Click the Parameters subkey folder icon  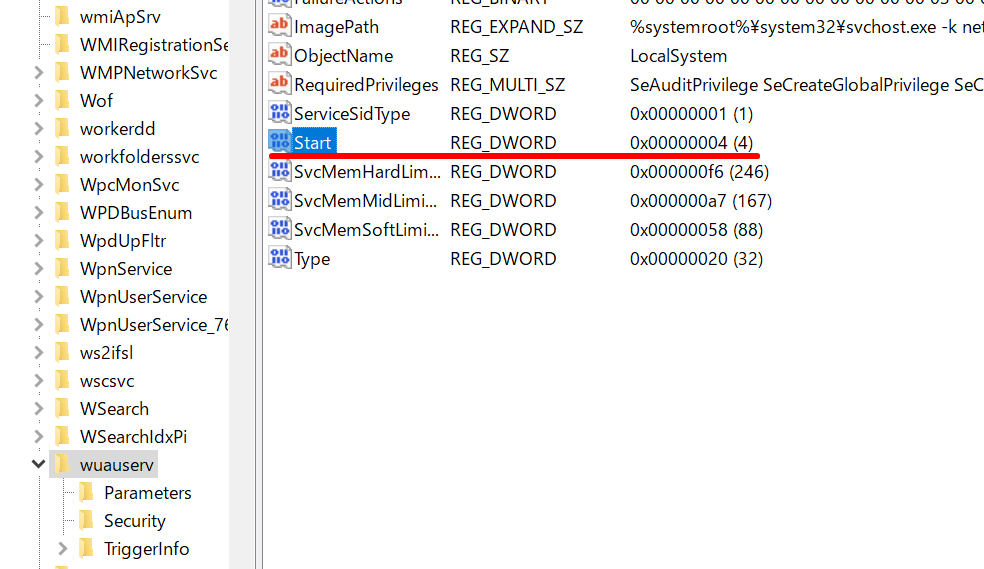(x=87, y=492)
